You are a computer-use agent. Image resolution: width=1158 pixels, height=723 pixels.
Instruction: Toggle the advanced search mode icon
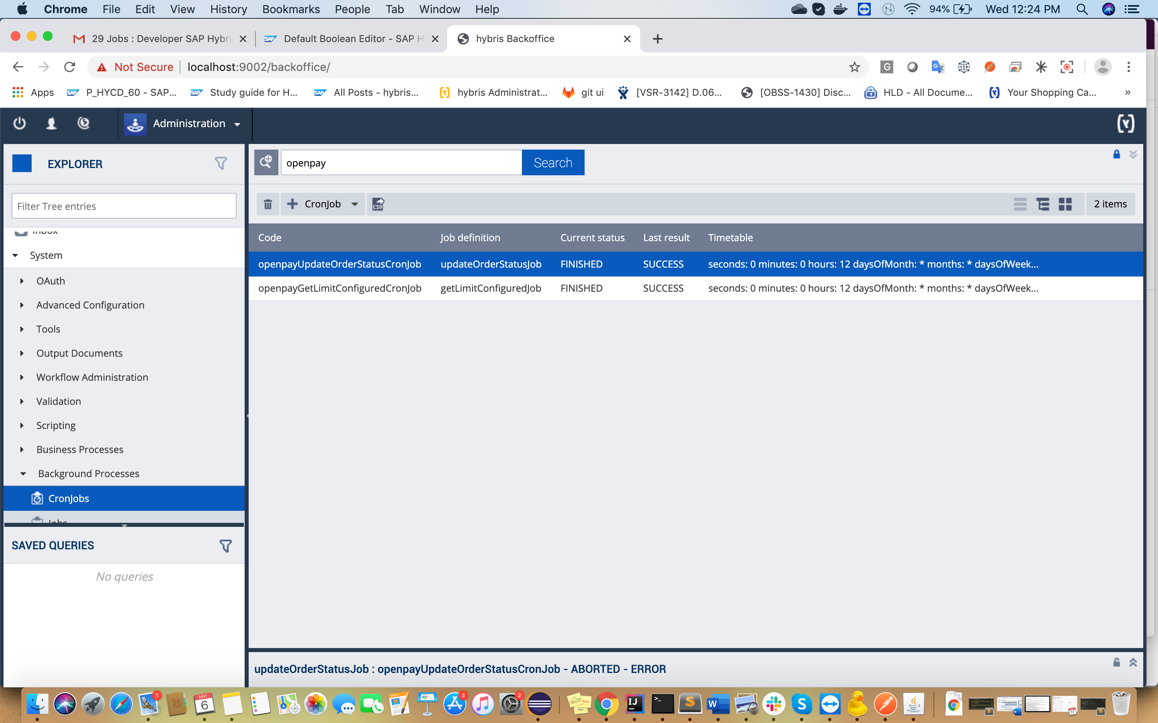pyautogui.click(x=266, y=162)
